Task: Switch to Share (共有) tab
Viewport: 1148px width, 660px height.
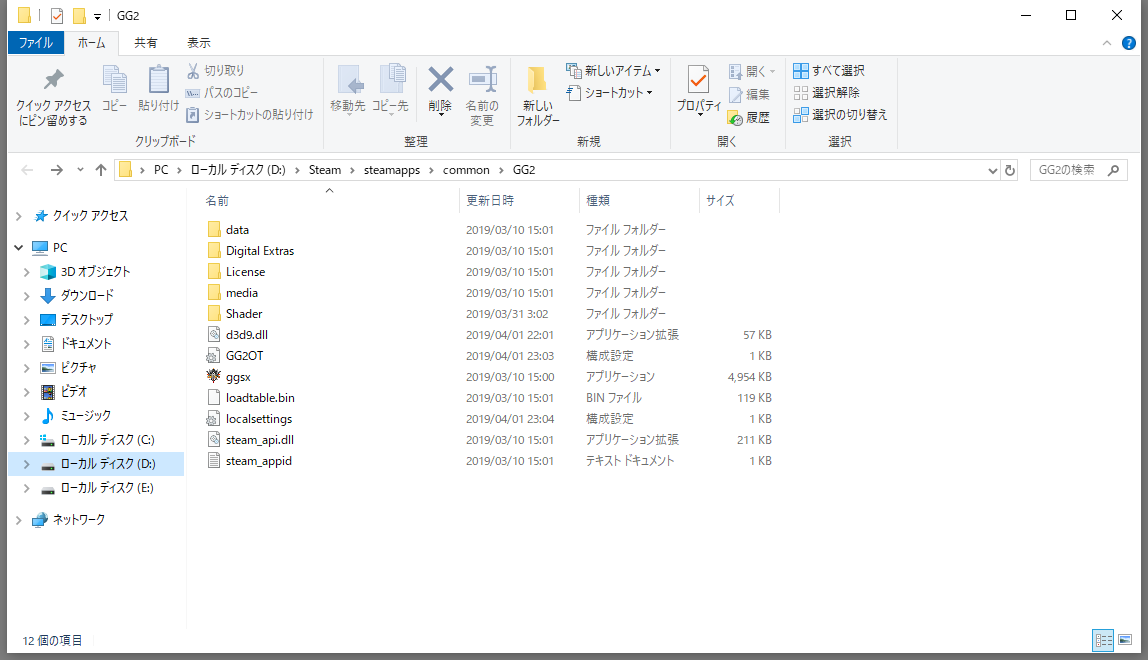Action: tap(145, 42)
